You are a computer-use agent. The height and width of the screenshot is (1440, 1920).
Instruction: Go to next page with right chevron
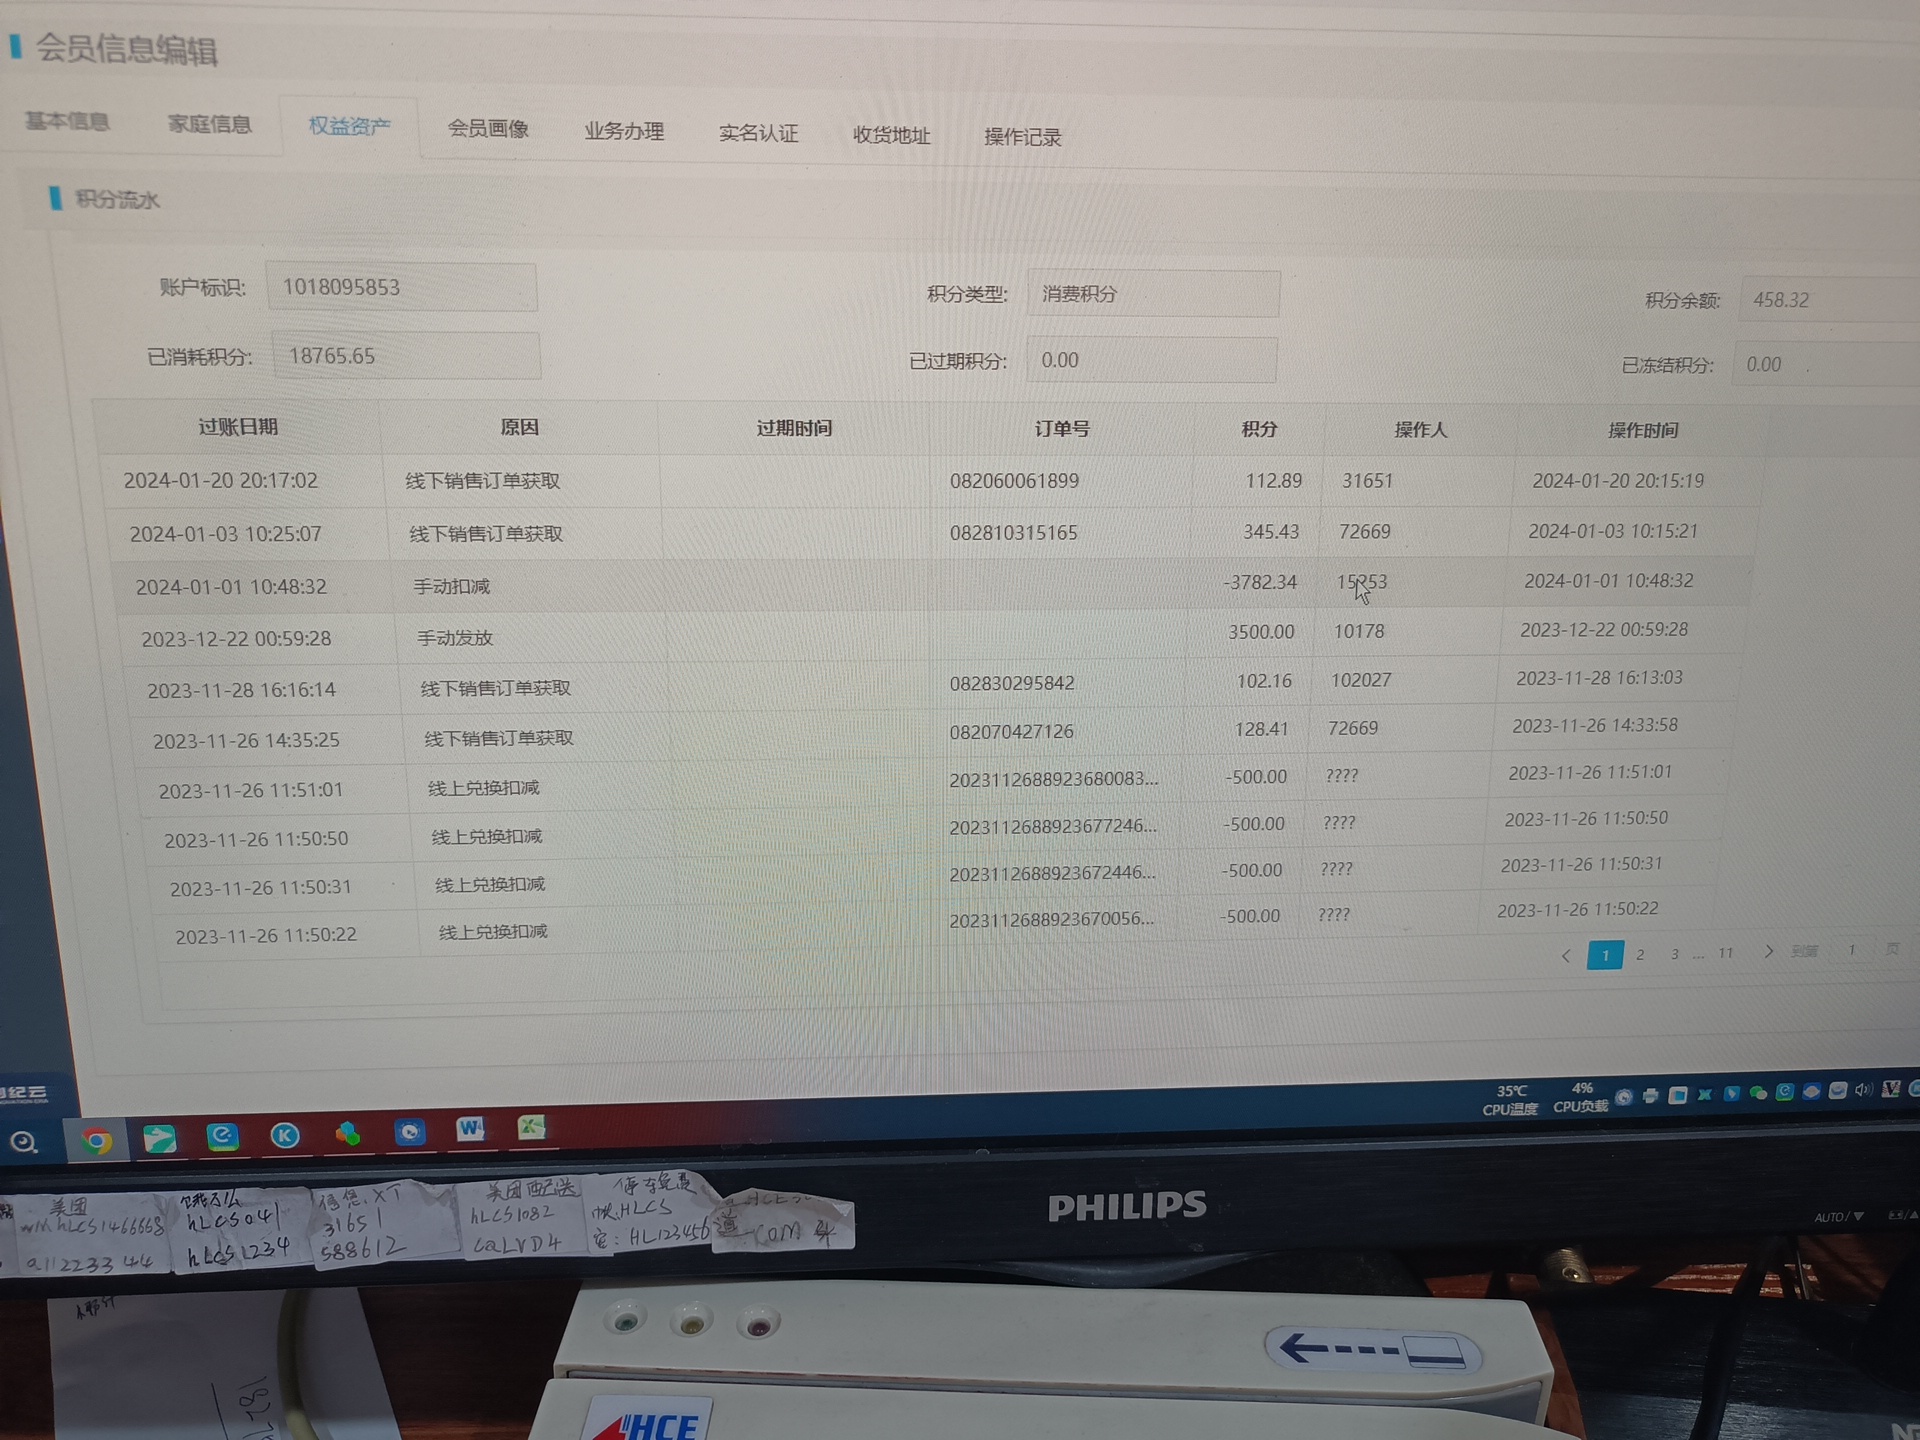[1768, 951]
